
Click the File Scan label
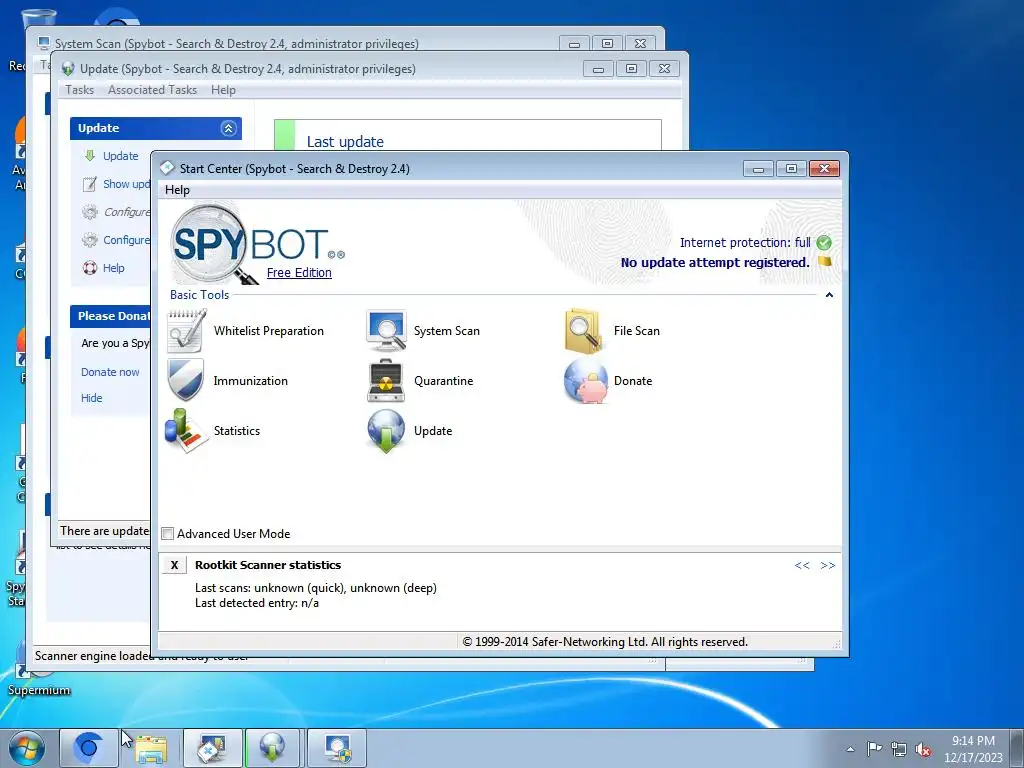[637, 331]
